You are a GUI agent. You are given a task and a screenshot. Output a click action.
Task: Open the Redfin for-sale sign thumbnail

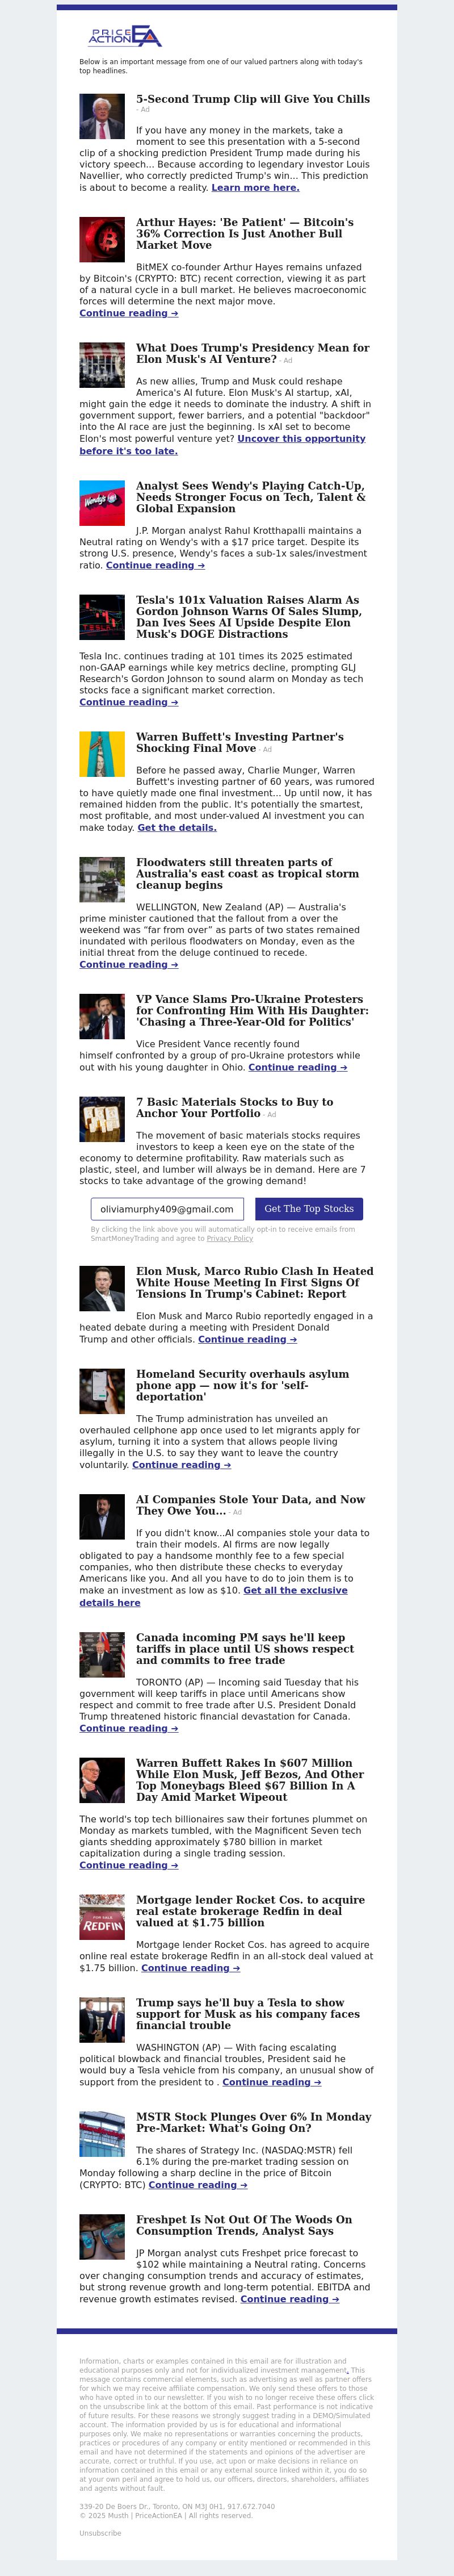(x=102, y=1917)
